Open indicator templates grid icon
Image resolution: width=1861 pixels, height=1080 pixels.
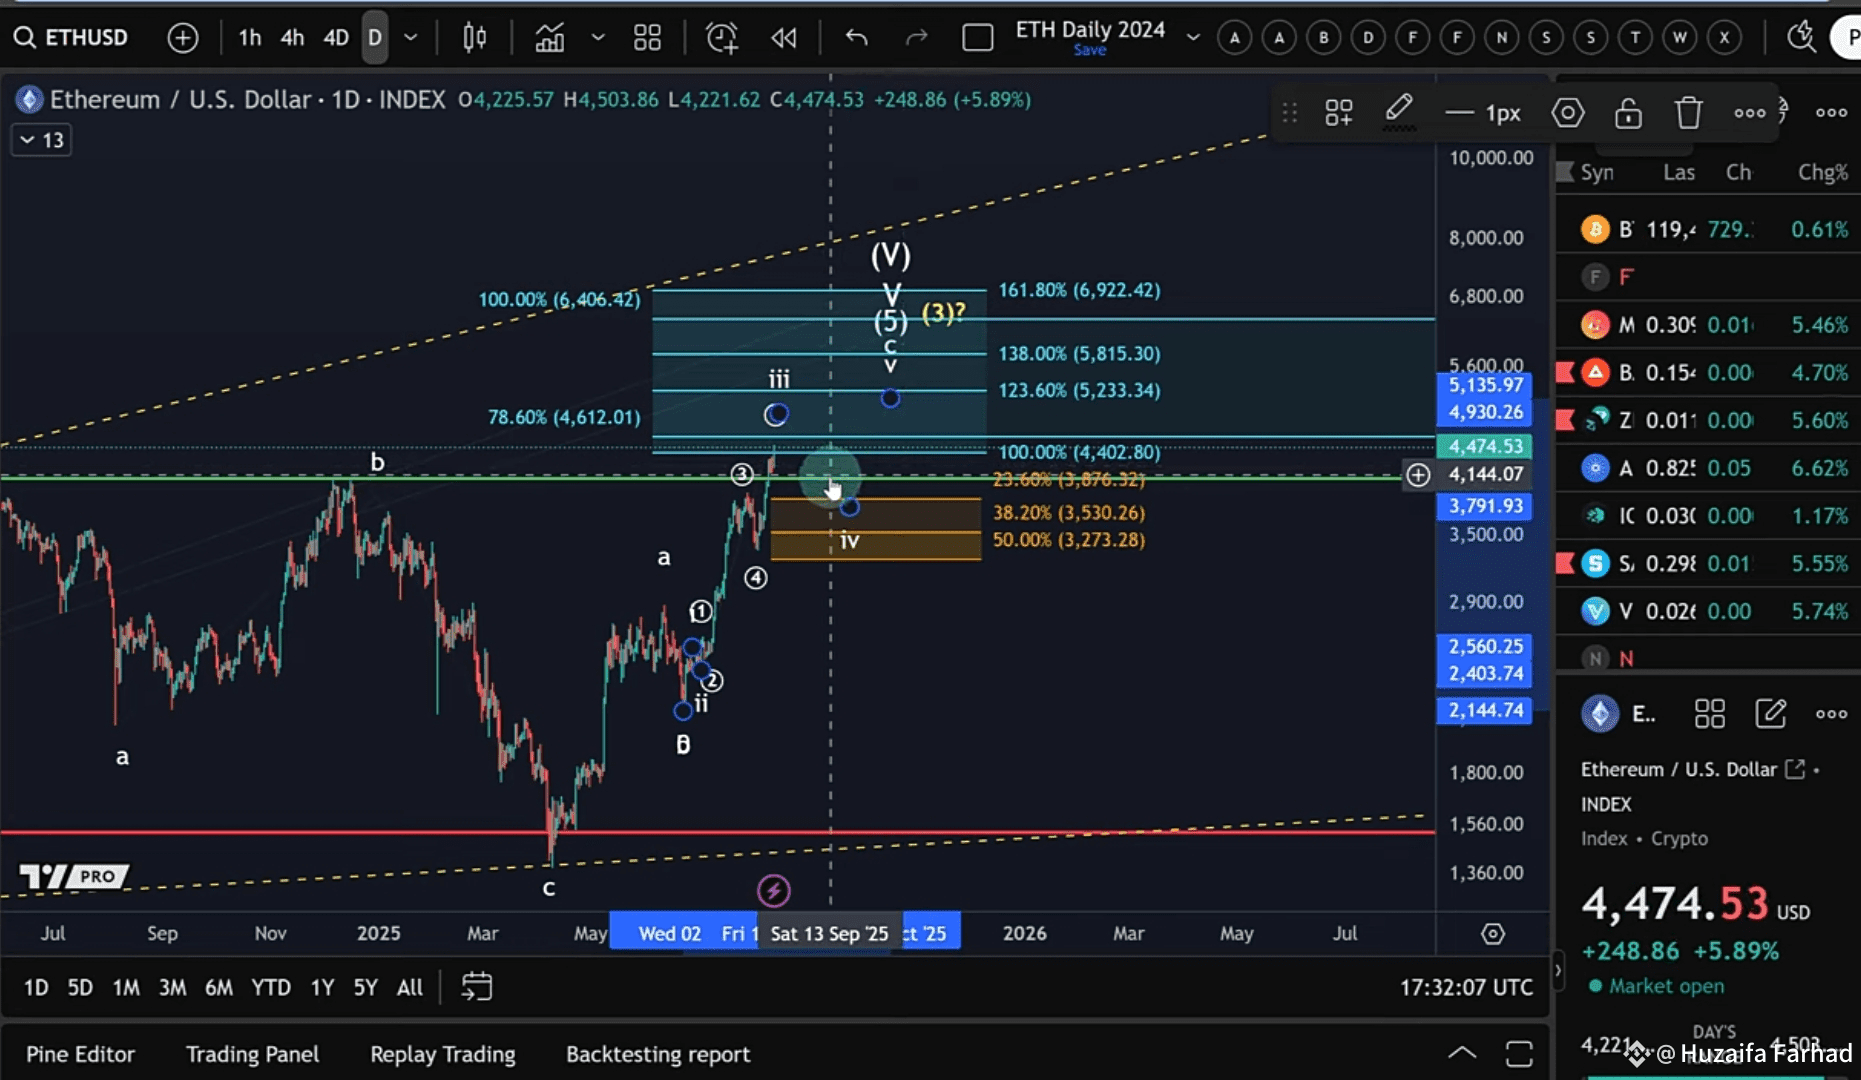(647, 38)
